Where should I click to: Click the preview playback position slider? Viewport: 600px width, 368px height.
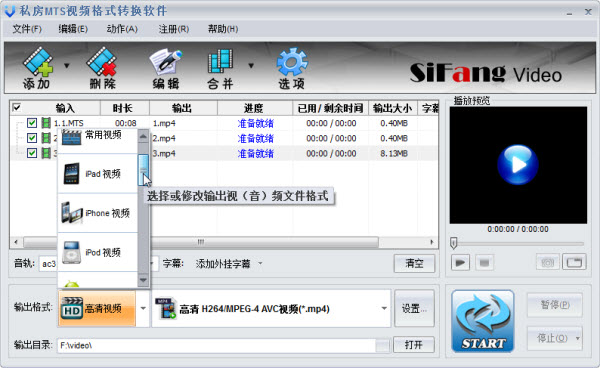[517, 243]
